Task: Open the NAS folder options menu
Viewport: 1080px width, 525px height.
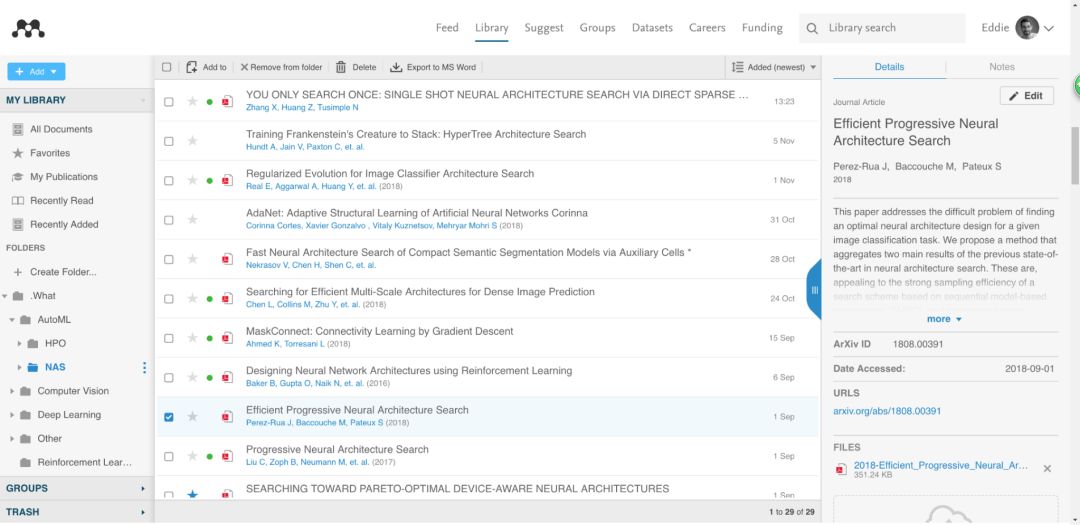Action: point(144,368)
